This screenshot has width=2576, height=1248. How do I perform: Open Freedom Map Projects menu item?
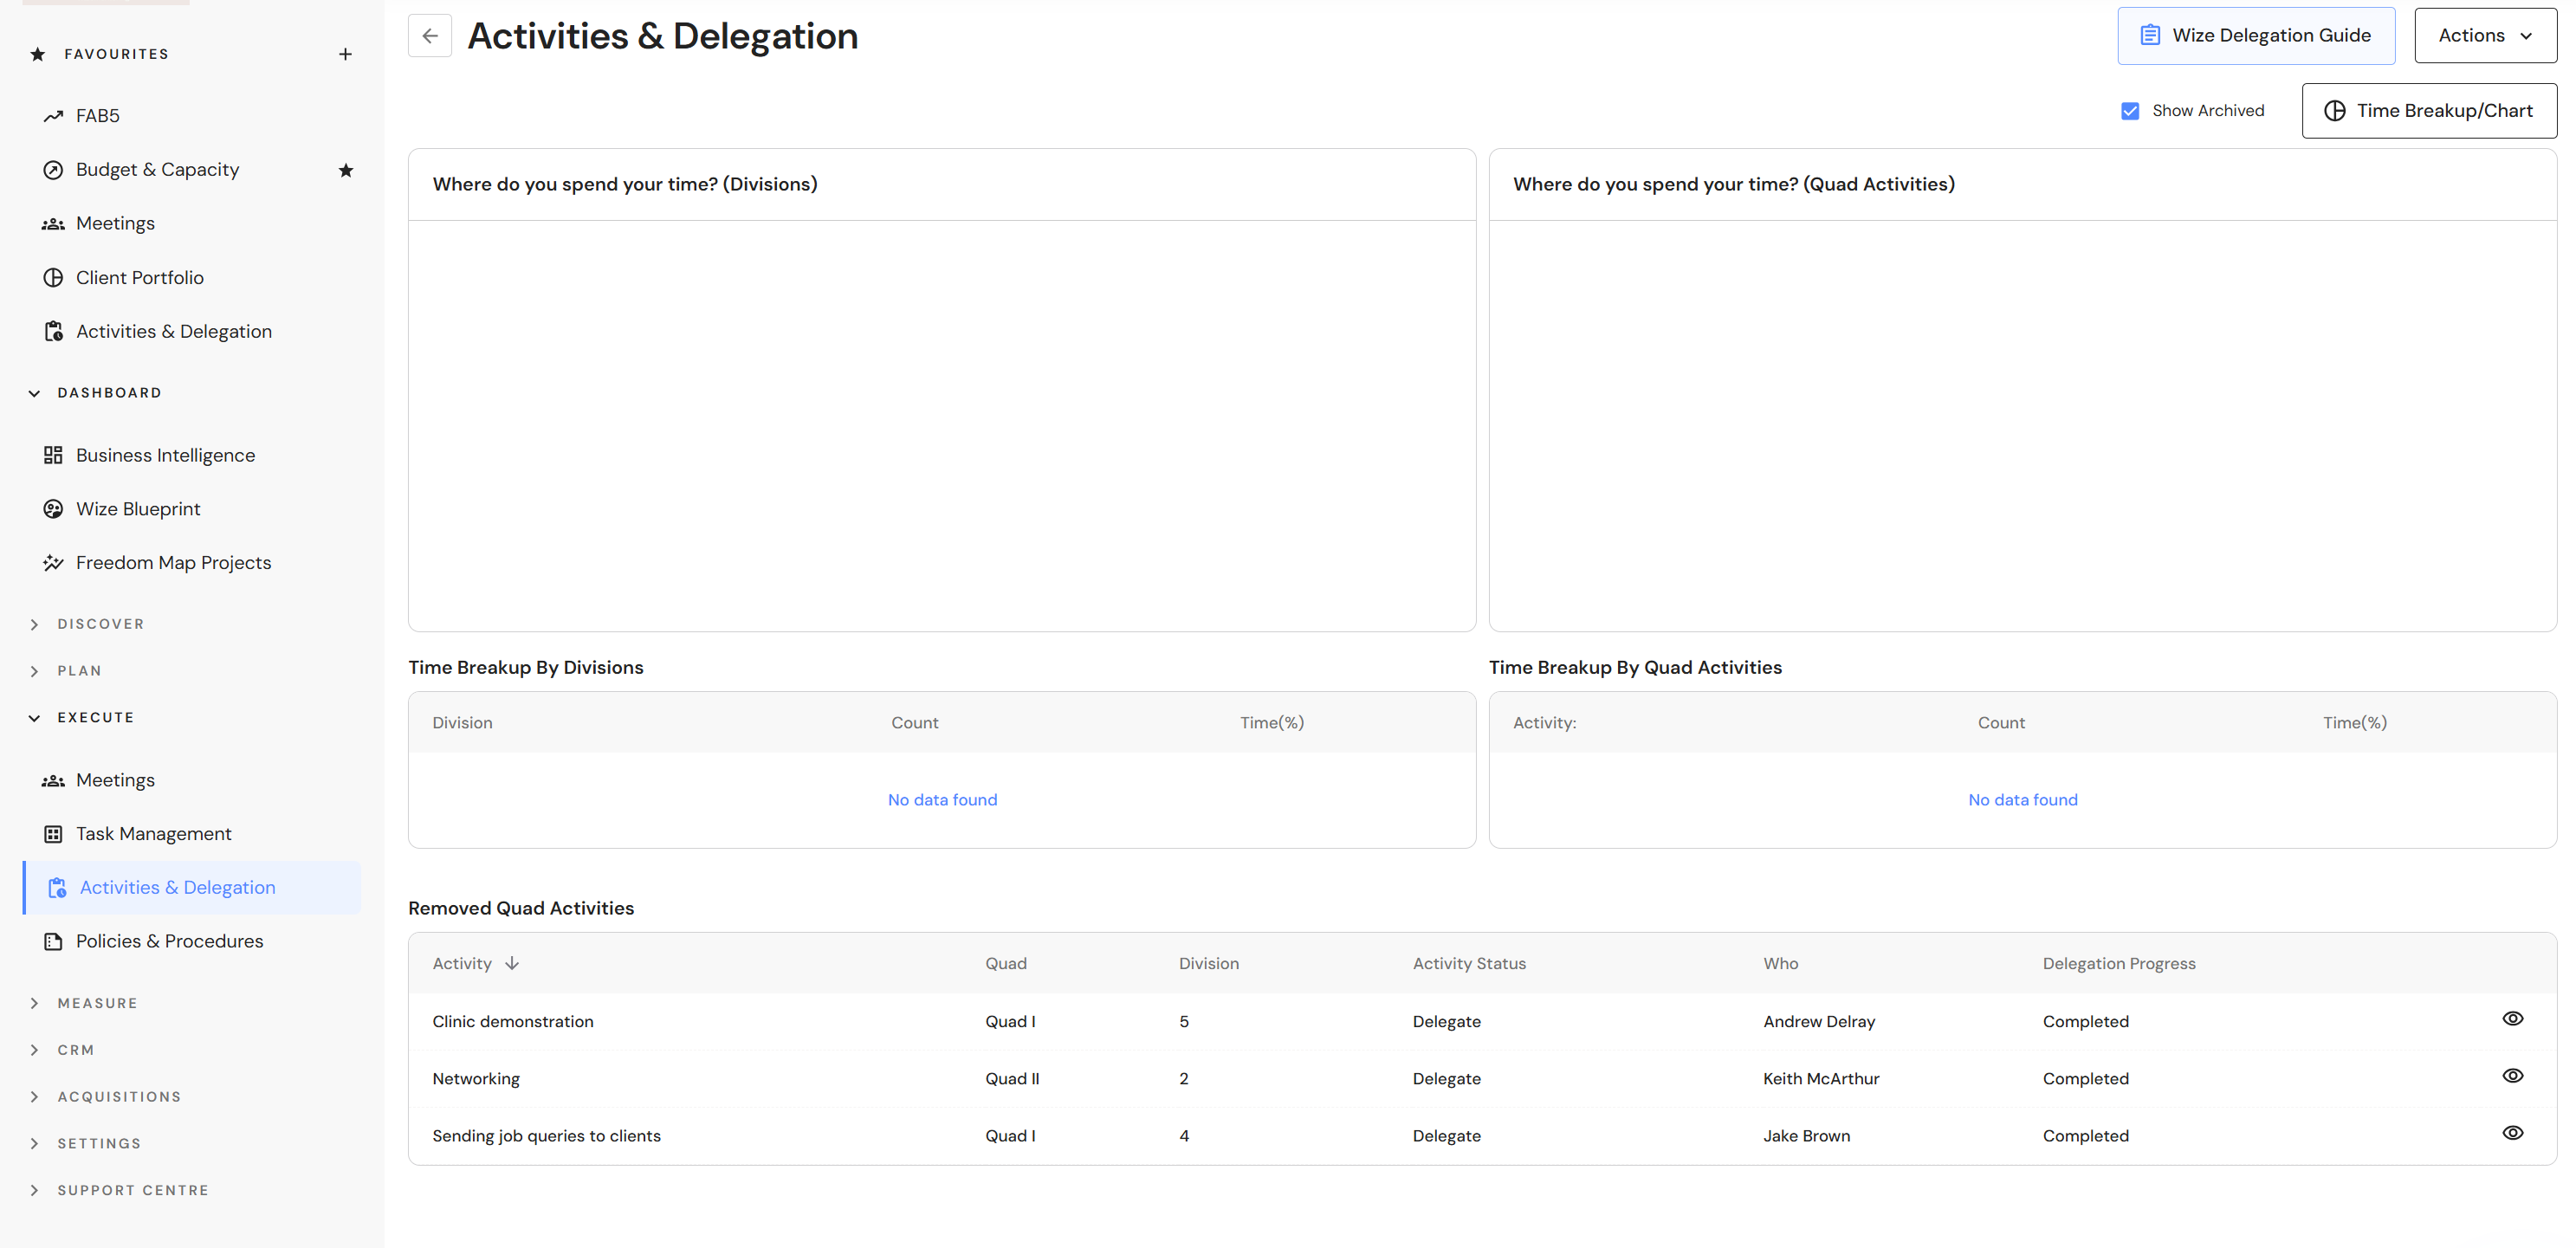click(173, 563)
